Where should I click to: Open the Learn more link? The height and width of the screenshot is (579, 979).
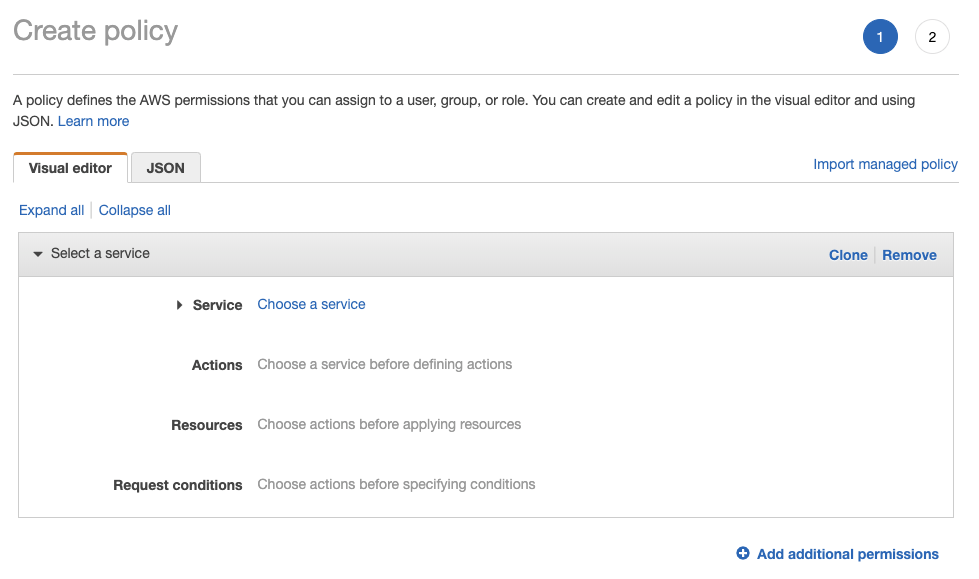tap(93, 121)
